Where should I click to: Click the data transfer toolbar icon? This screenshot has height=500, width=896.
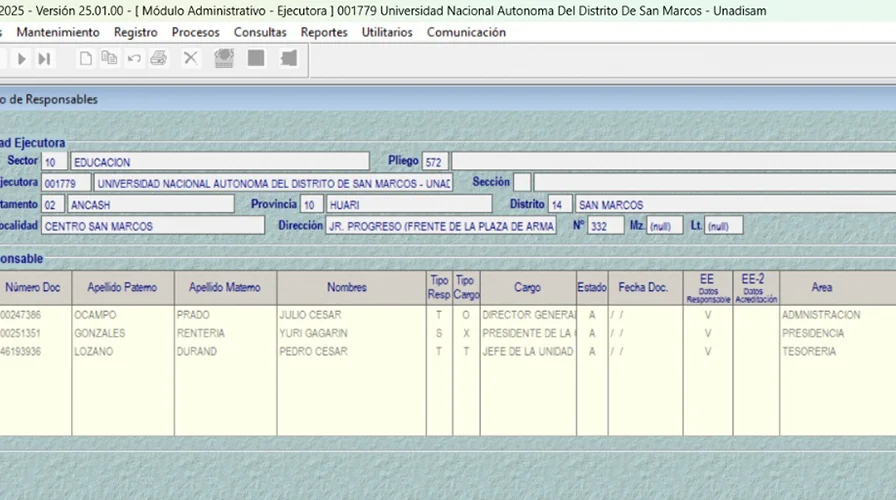pos(224,58)
